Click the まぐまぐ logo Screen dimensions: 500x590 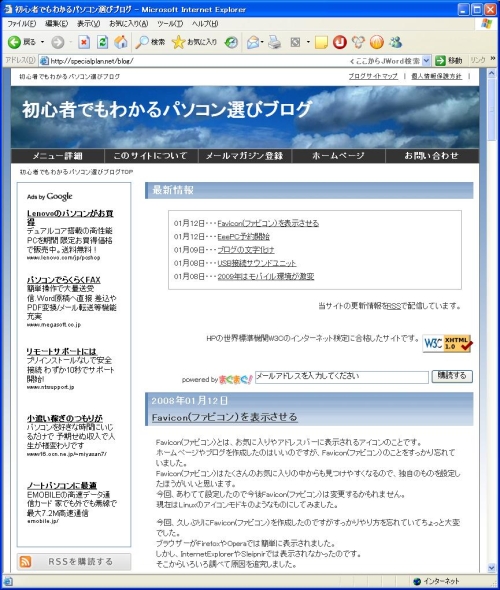(x=236, y=379)
